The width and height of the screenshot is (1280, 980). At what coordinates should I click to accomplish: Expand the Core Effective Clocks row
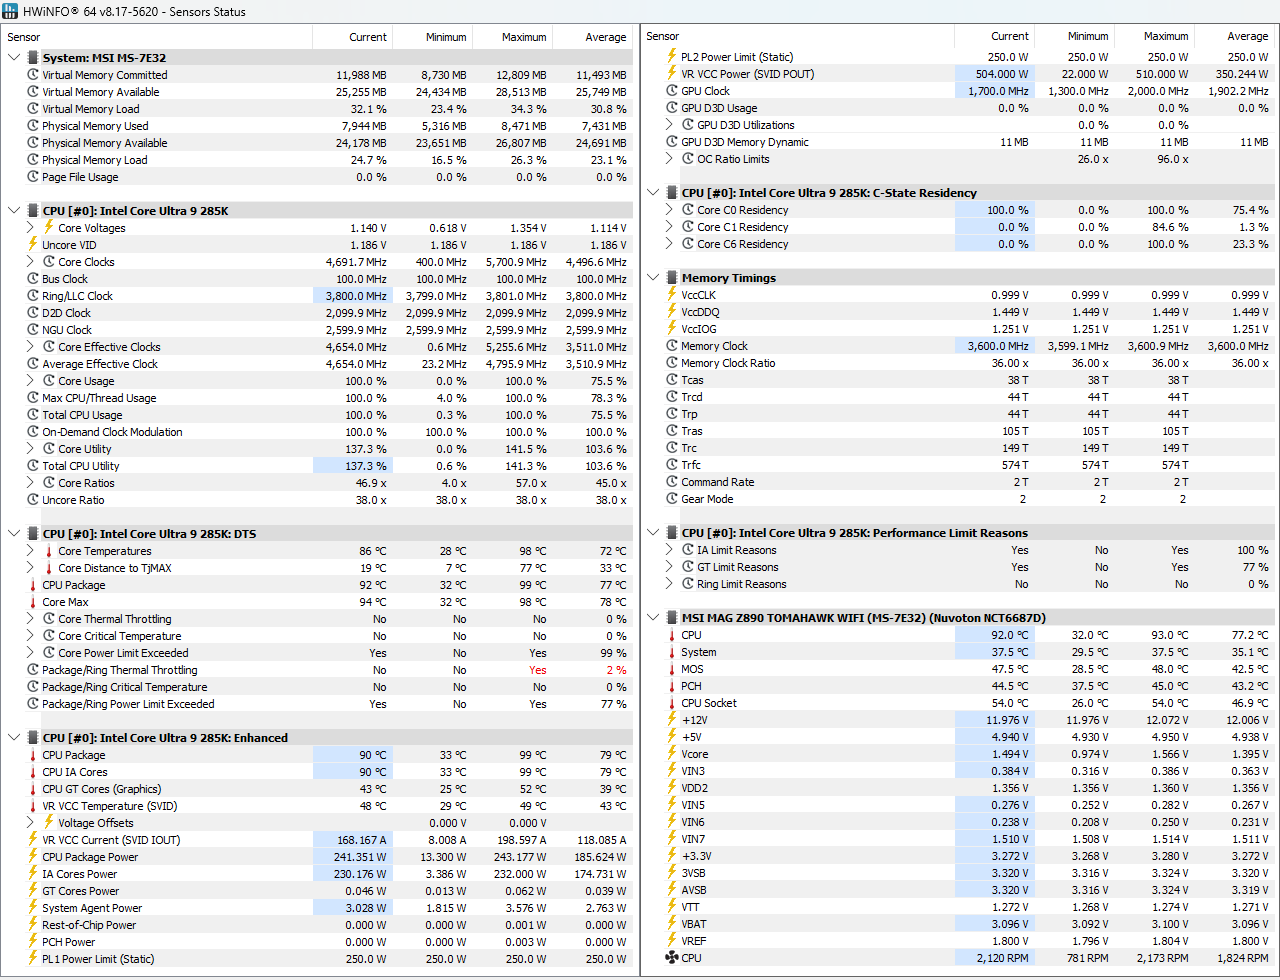pos(31,347)
